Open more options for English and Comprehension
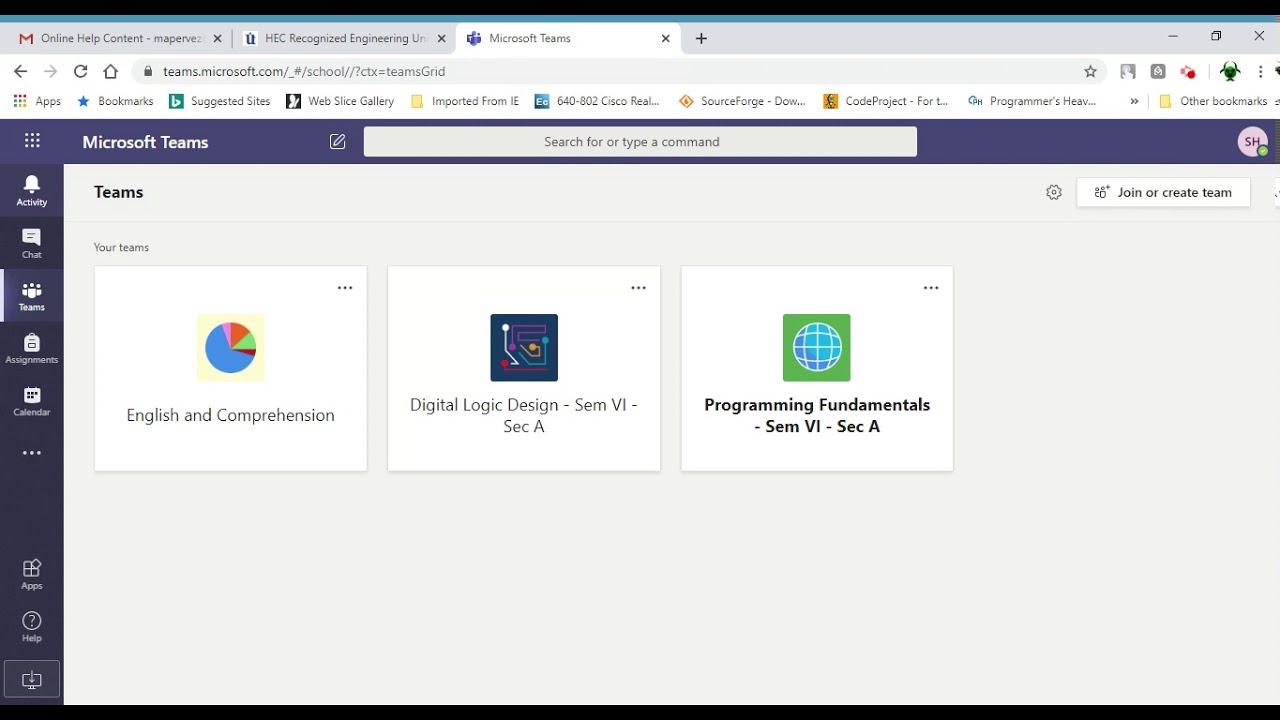The height and width of the screenshot is (720, 1280). point(345,288)
